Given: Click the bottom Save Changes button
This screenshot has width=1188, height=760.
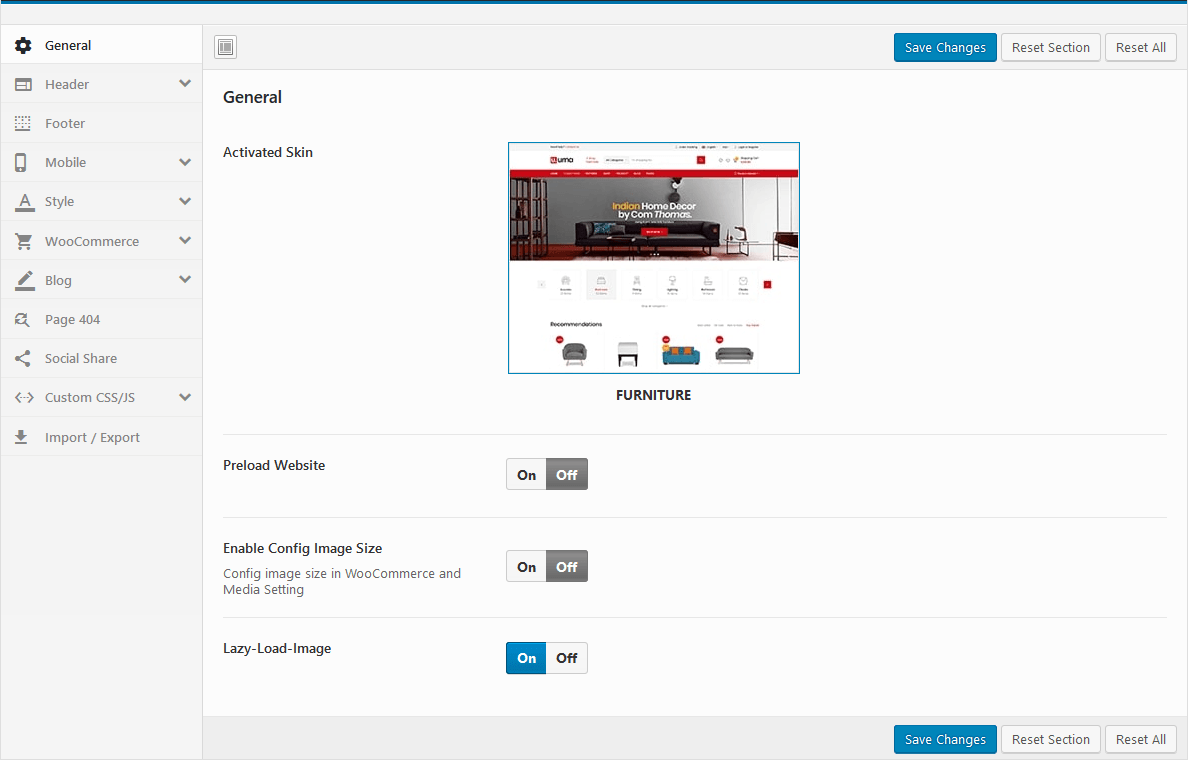Looking at the screenshot, I should (x=945, y=740).
